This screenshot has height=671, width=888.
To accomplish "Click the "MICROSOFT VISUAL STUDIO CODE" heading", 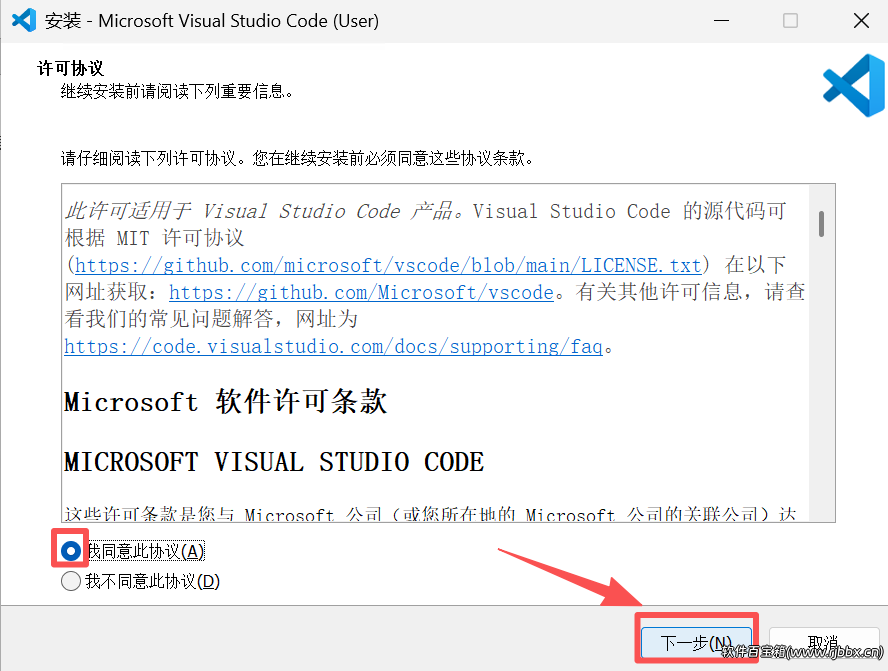I will click(274, 461).
